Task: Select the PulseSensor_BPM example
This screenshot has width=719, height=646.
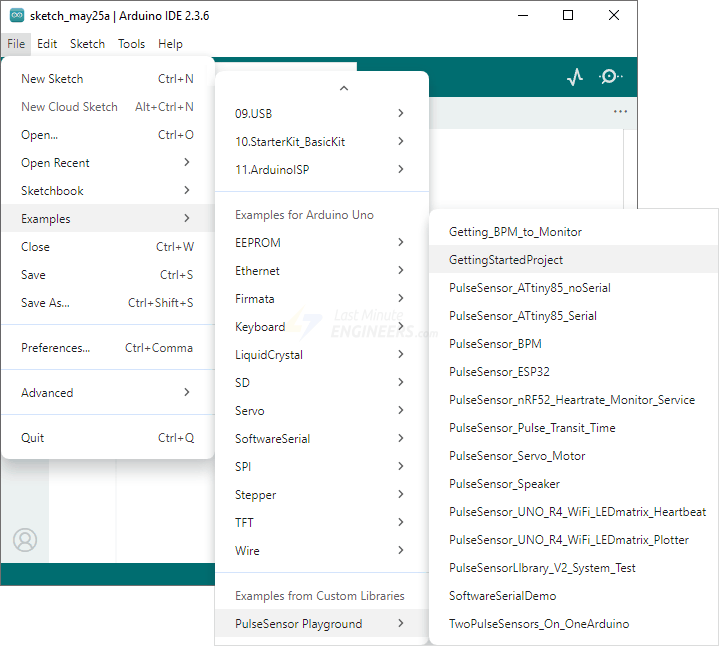Action: [495, 344]
